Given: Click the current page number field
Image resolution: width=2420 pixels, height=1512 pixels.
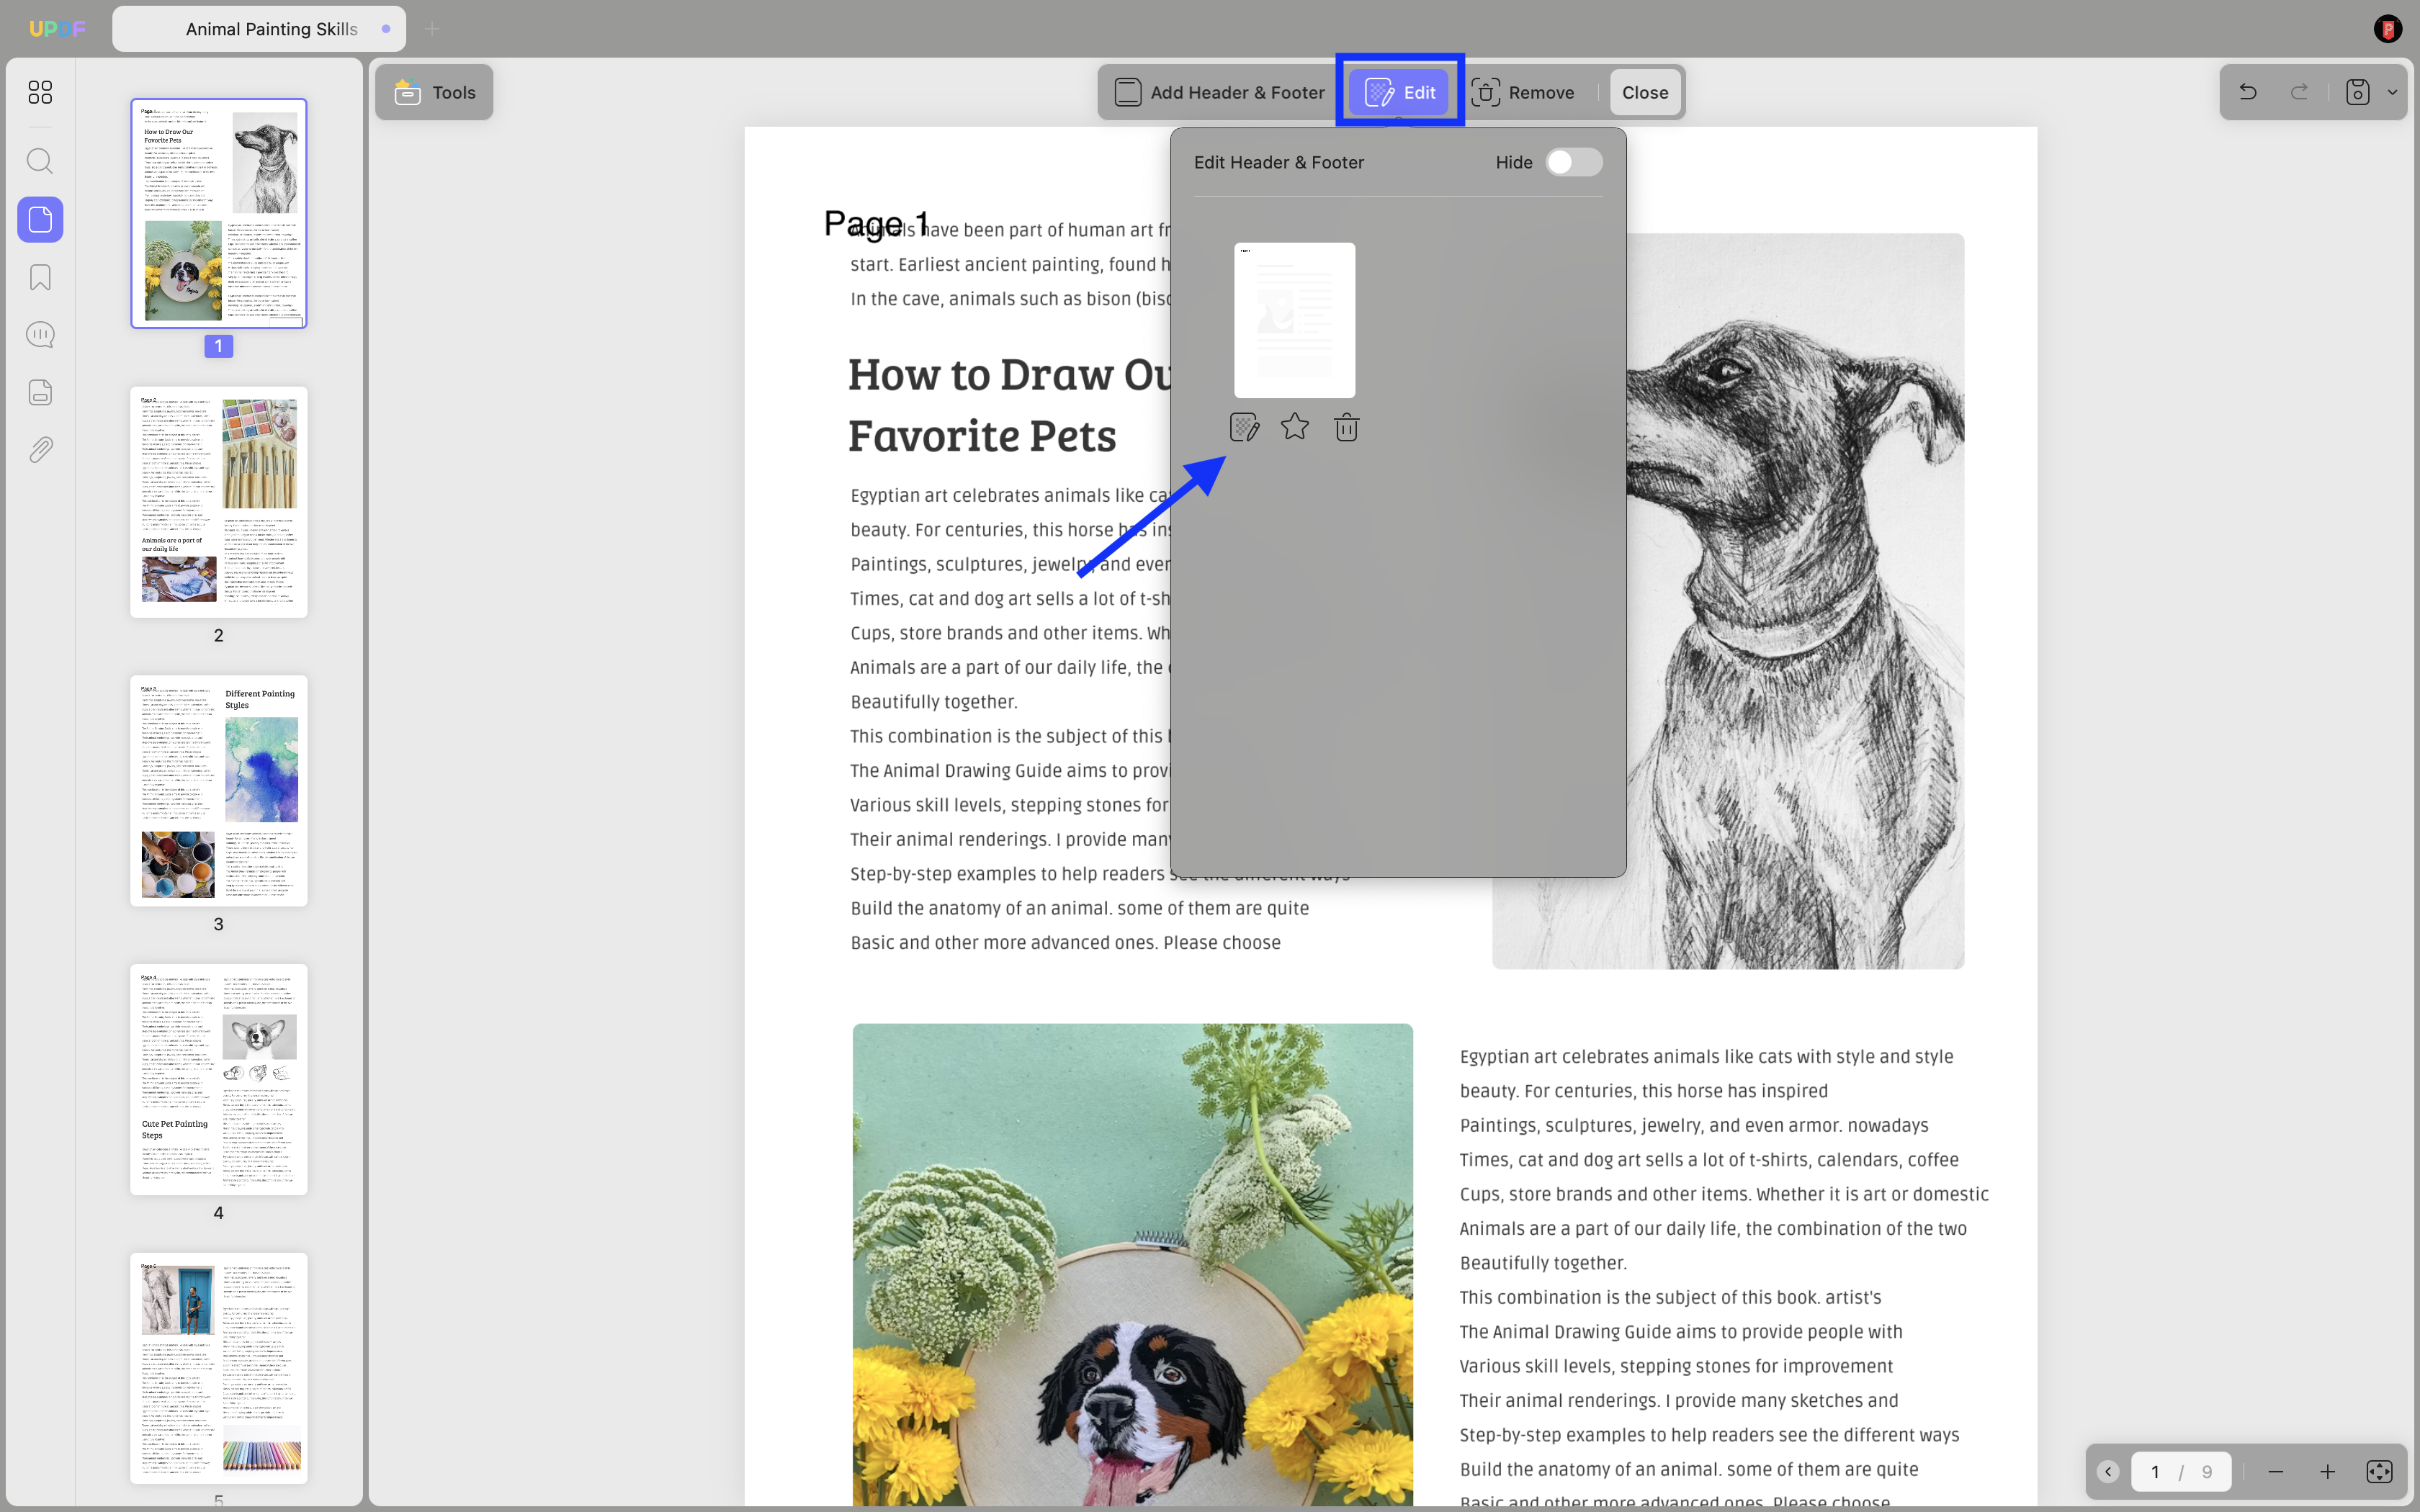Looking at the screenshot, I should pos(2155,1472).
